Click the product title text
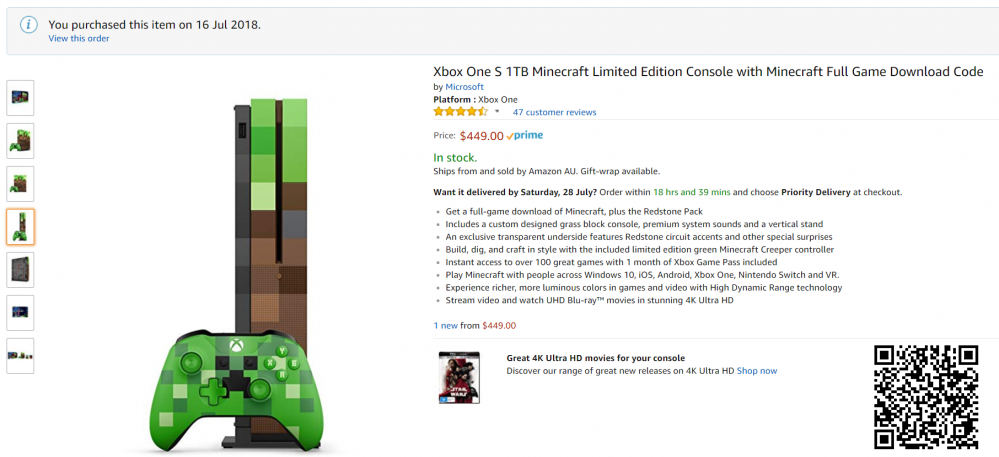 tap(707, 72)
